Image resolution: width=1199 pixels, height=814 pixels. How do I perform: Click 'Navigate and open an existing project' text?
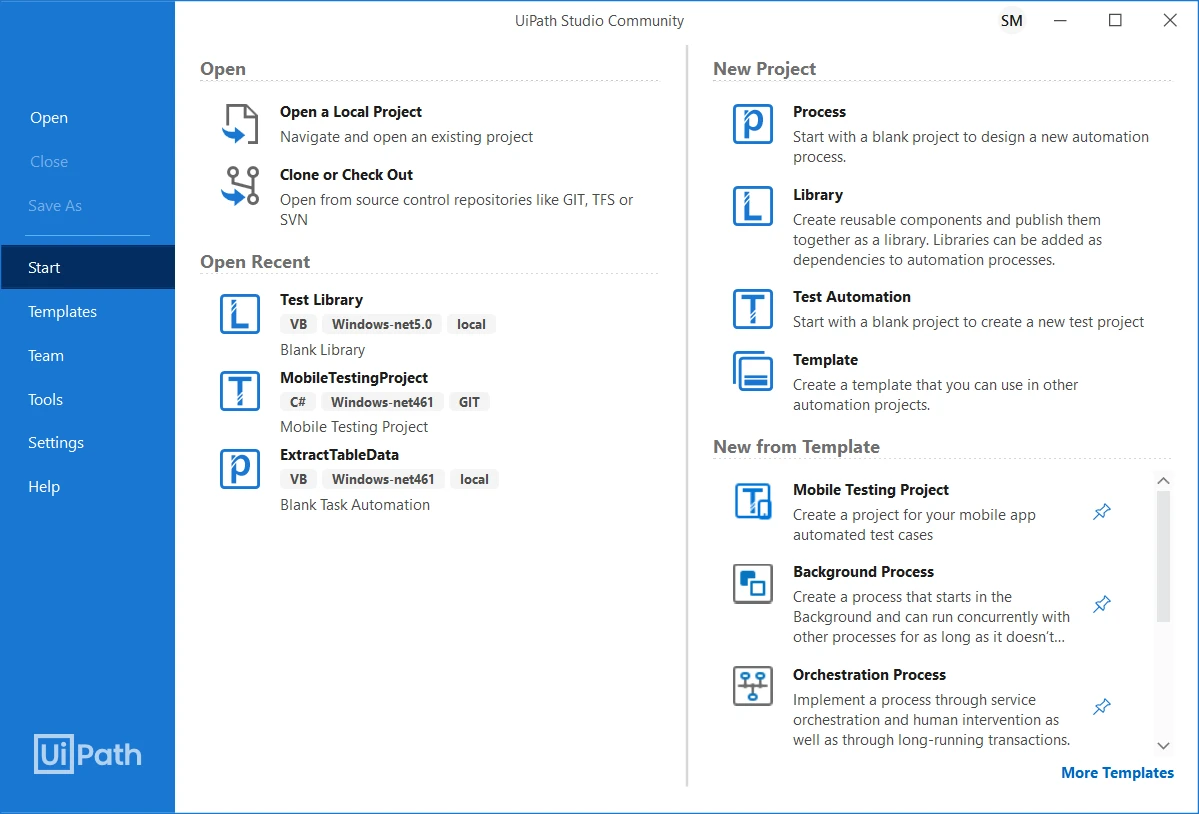pyautogui.click(x=406, y=137)
